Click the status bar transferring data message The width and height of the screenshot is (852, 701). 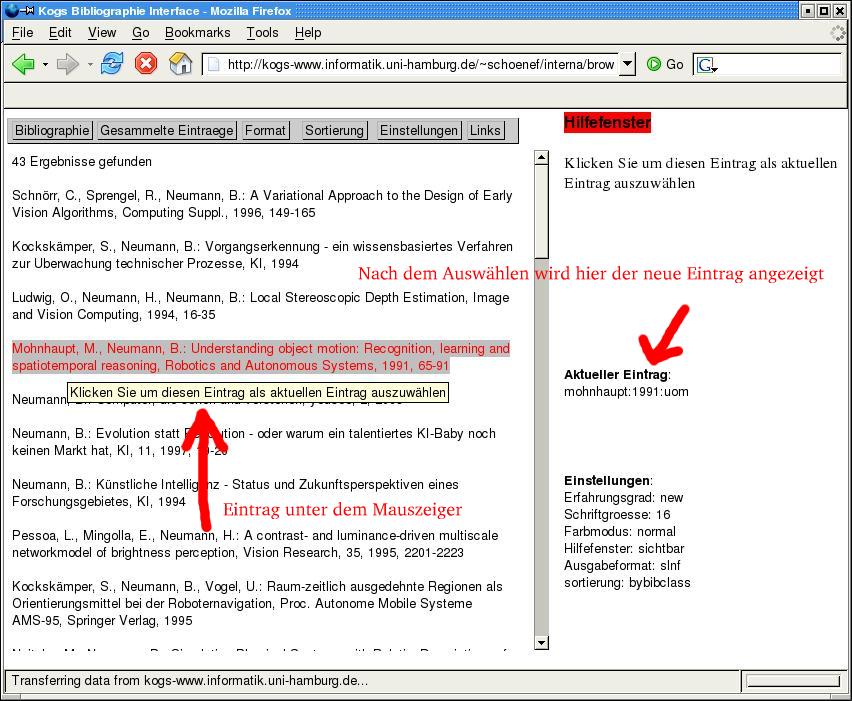point(190,680)
